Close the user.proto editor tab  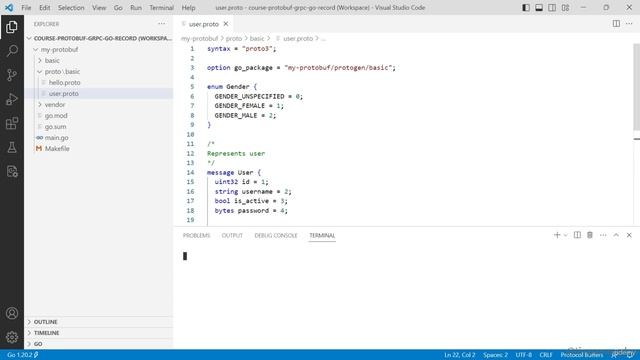coord(226,24)
